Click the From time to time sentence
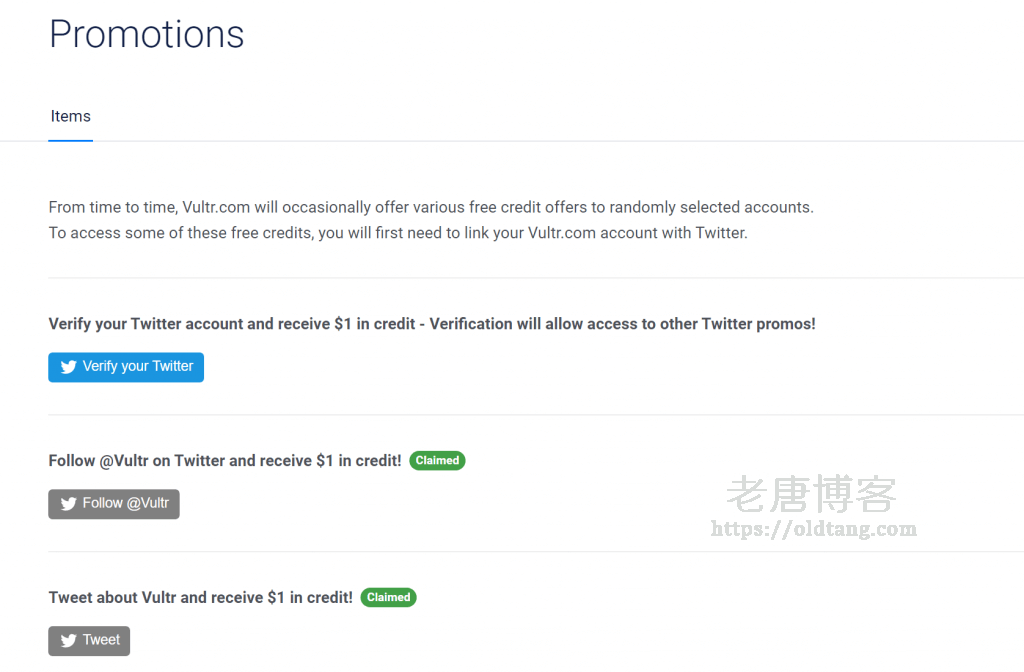 [x=431, y=208]
